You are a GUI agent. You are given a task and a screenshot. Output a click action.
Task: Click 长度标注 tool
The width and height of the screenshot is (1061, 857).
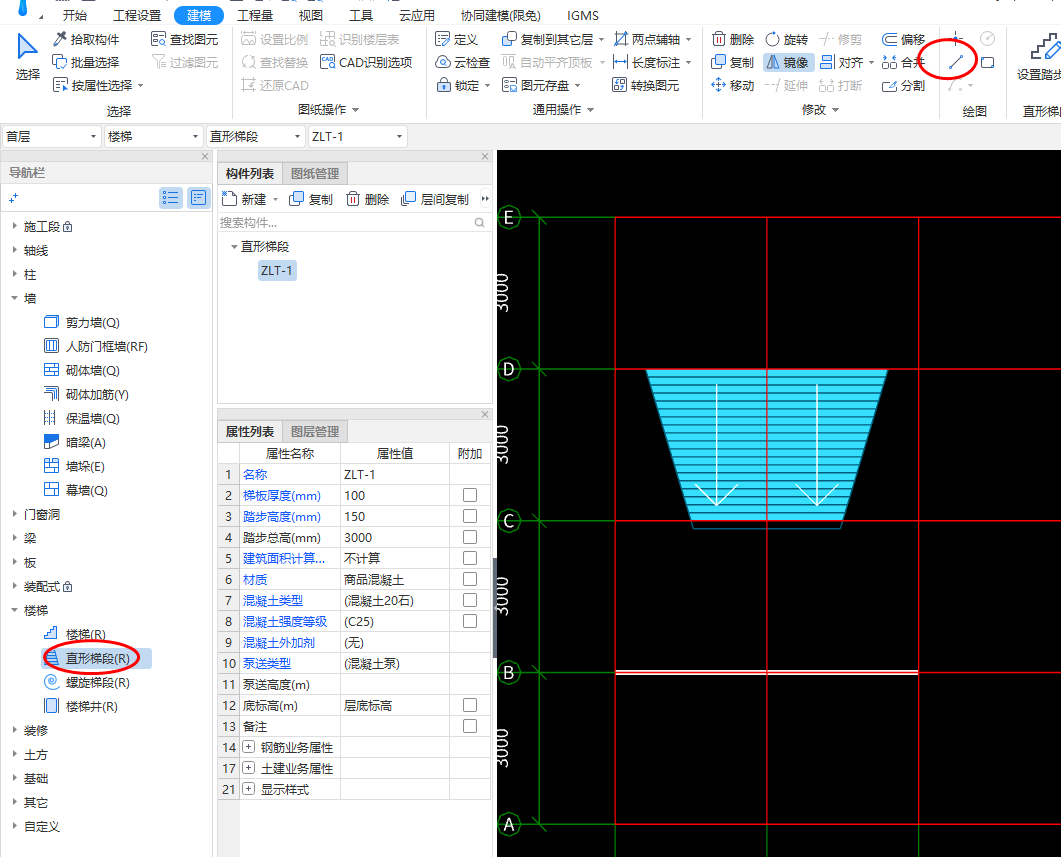coord(652,62)
